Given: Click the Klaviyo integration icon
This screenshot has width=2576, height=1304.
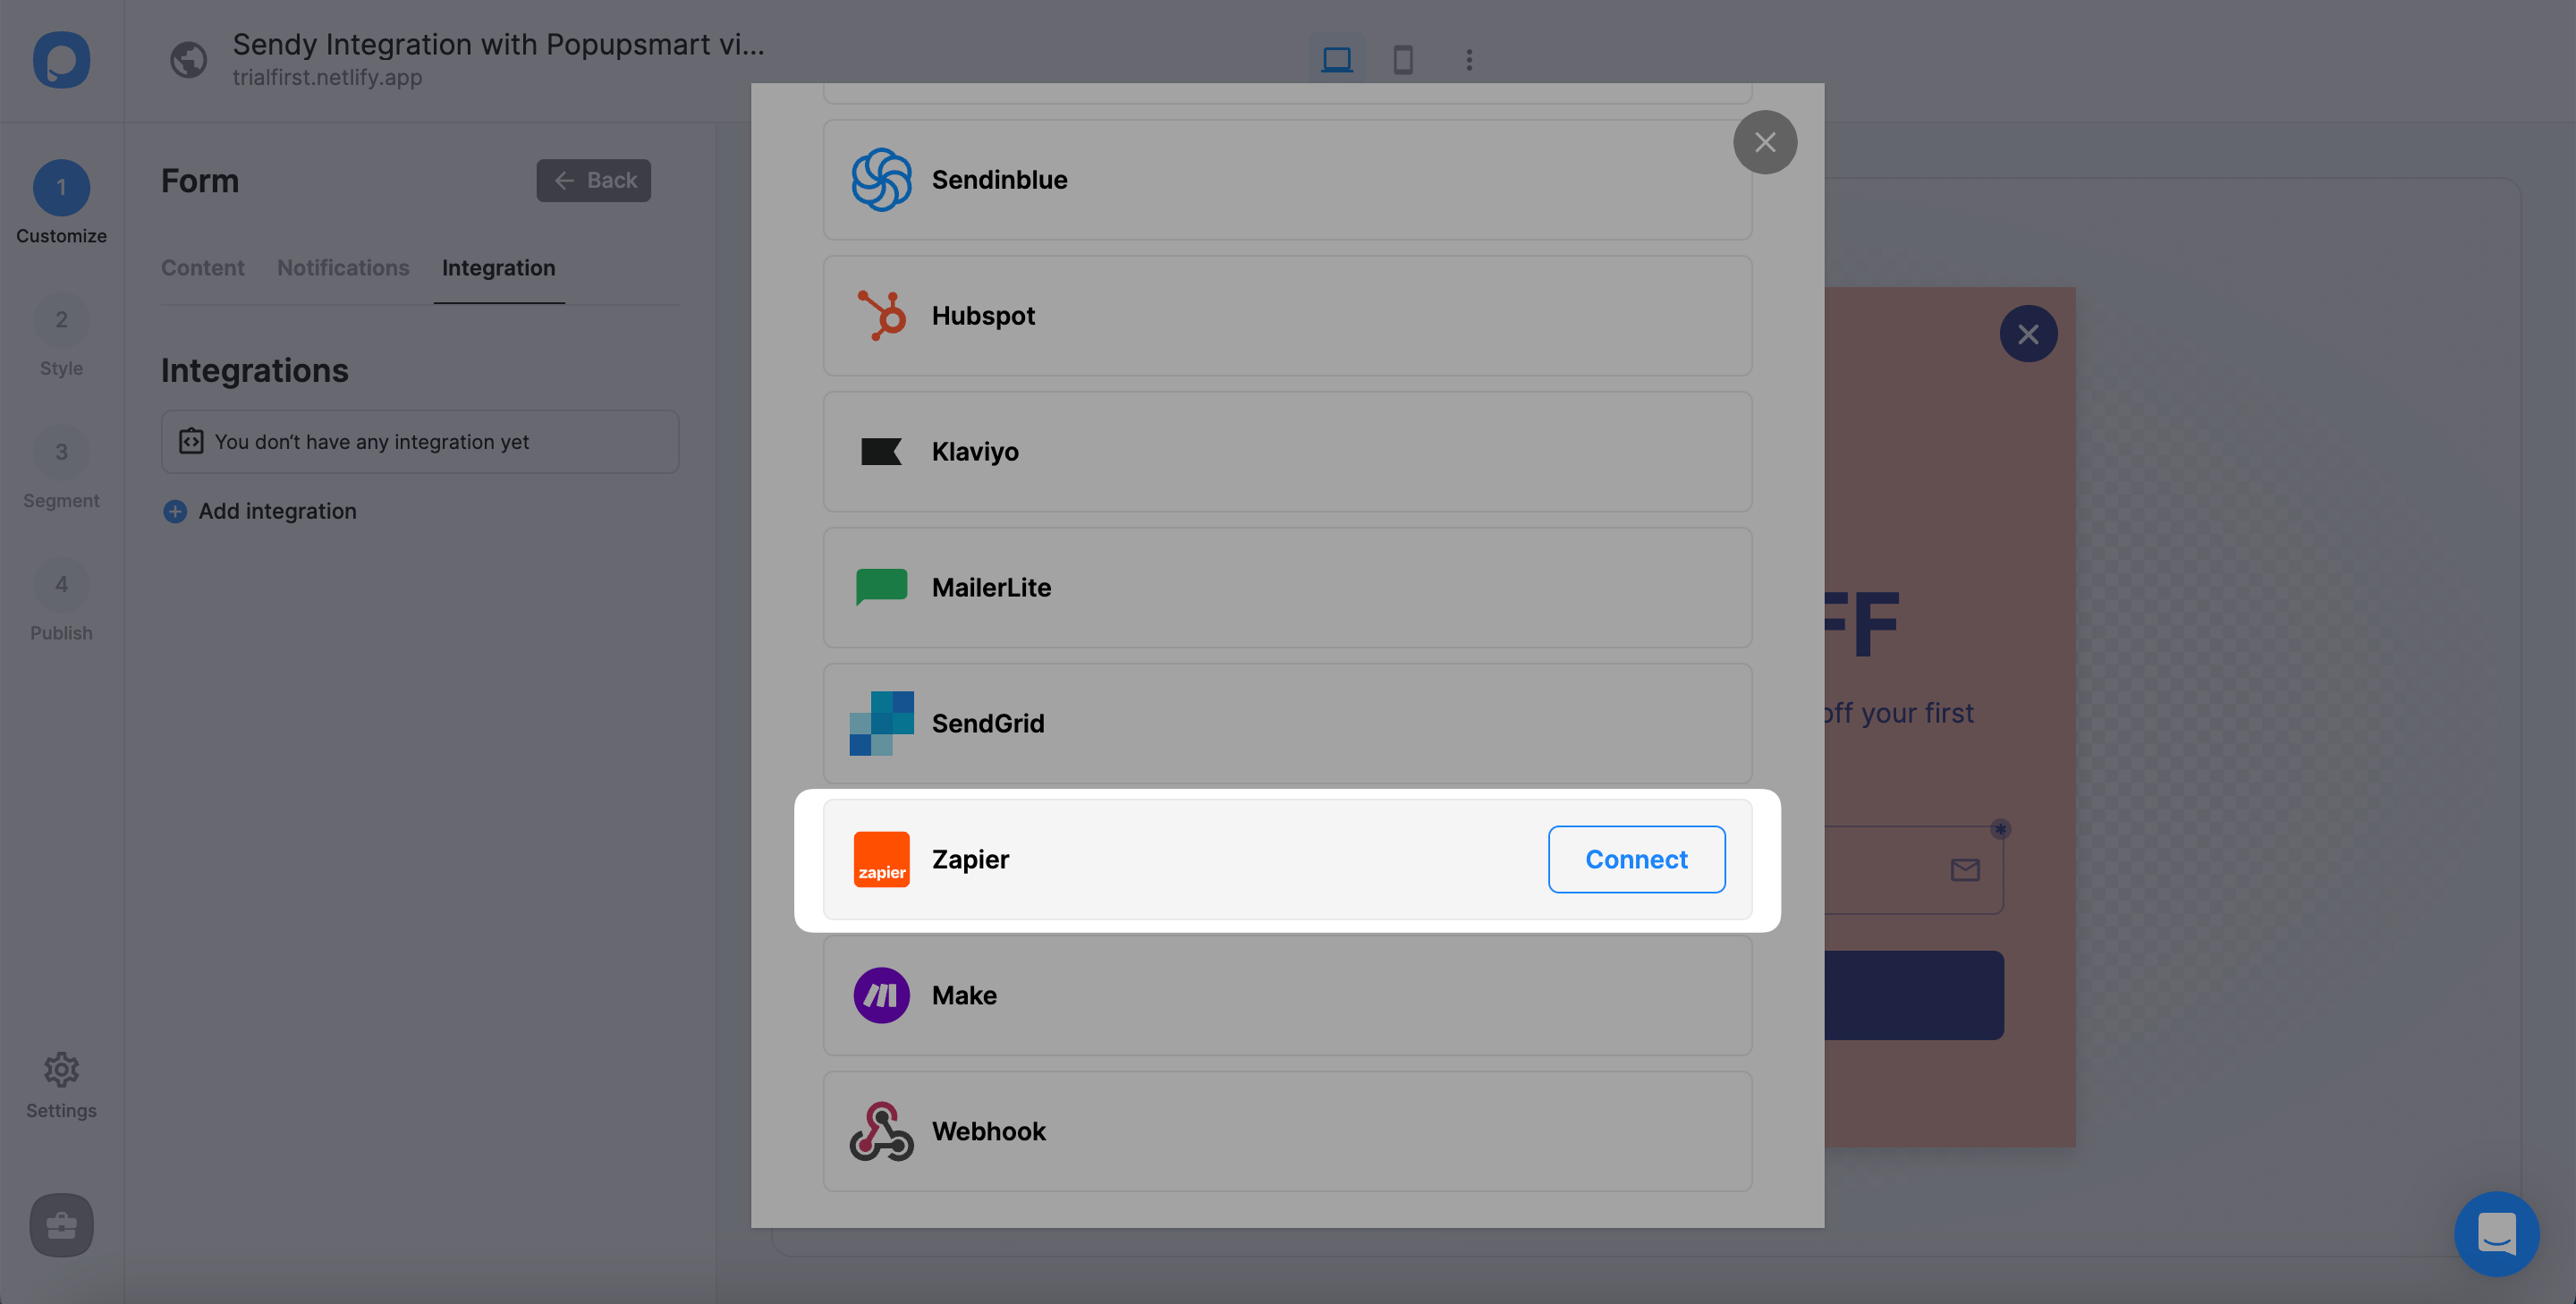Looking at the screenshot, I should [x=881, y=451].
